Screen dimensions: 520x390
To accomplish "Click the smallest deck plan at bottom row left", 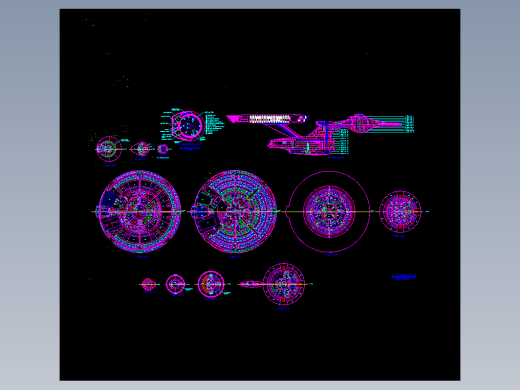I will click(148, 284).
